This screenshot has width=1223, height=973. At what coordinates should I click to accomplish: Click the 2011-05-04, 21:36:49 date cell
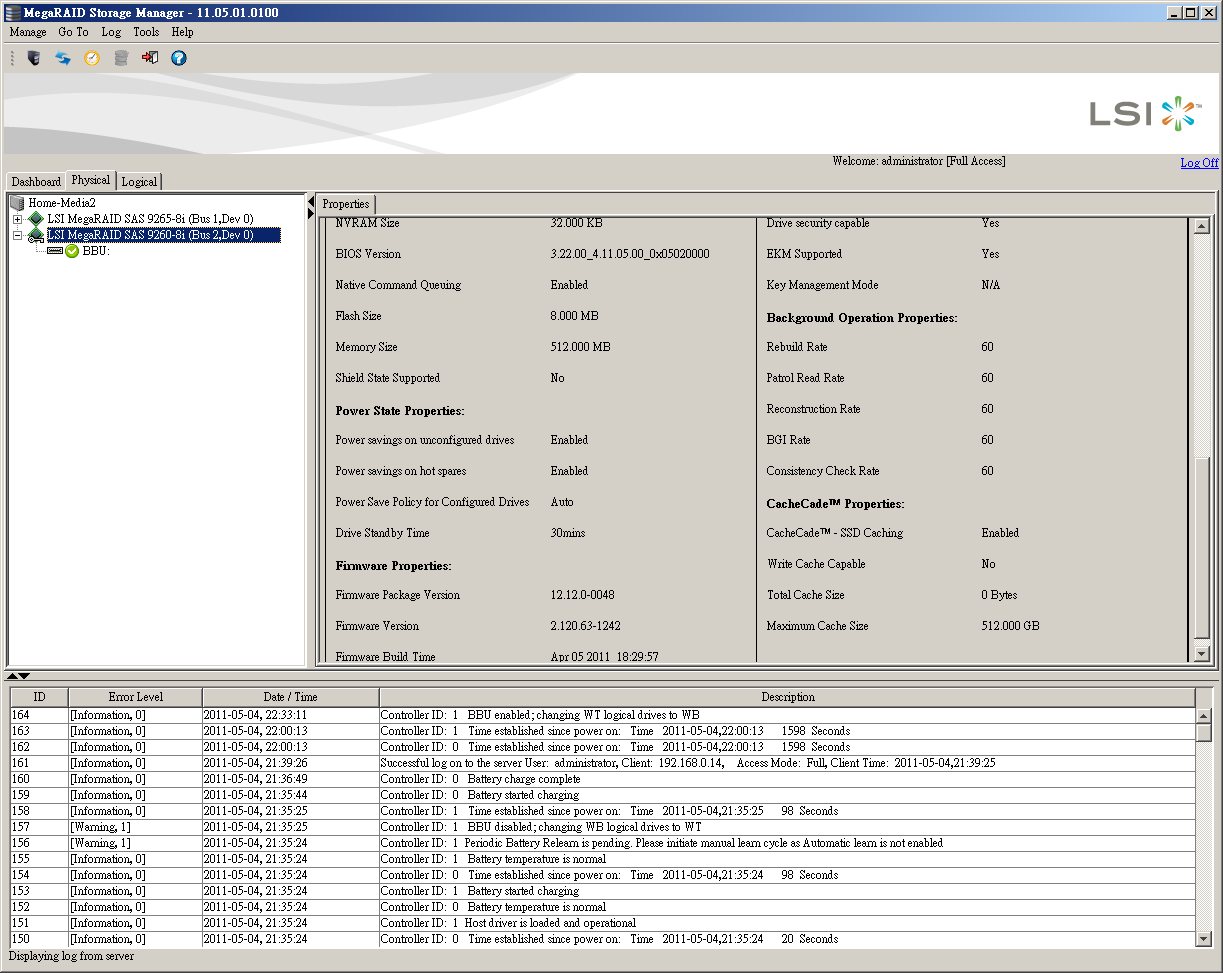290,779
